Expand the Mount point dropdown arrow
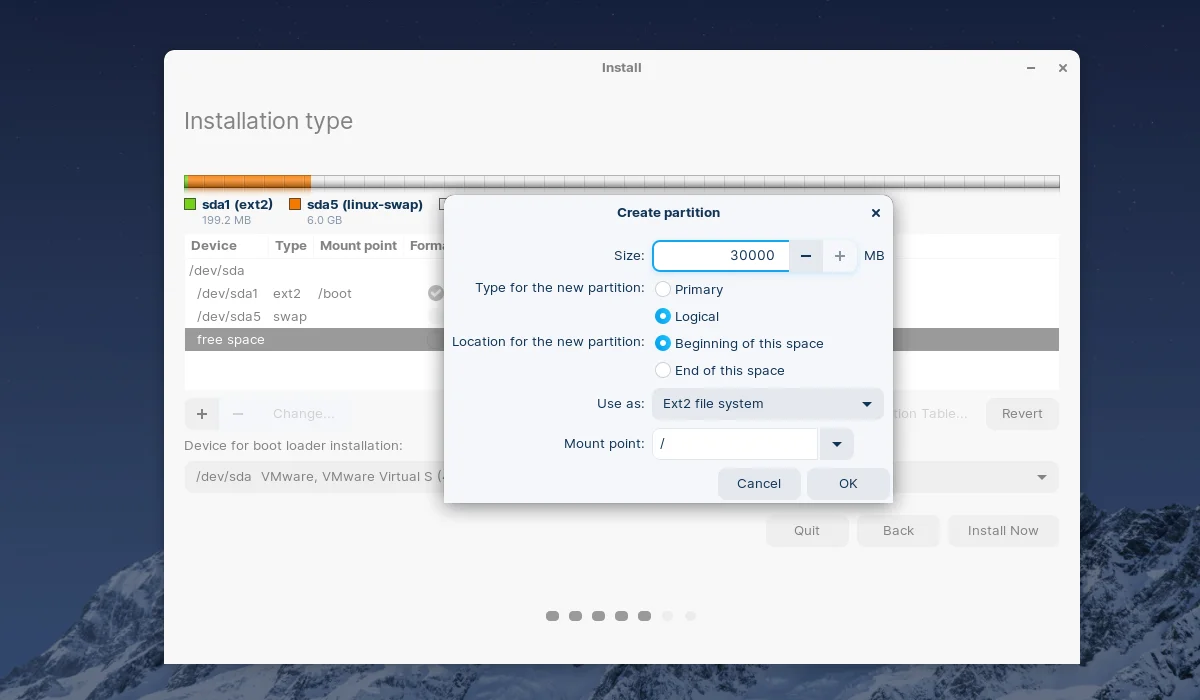The image size is (1200, 700). 836,444
